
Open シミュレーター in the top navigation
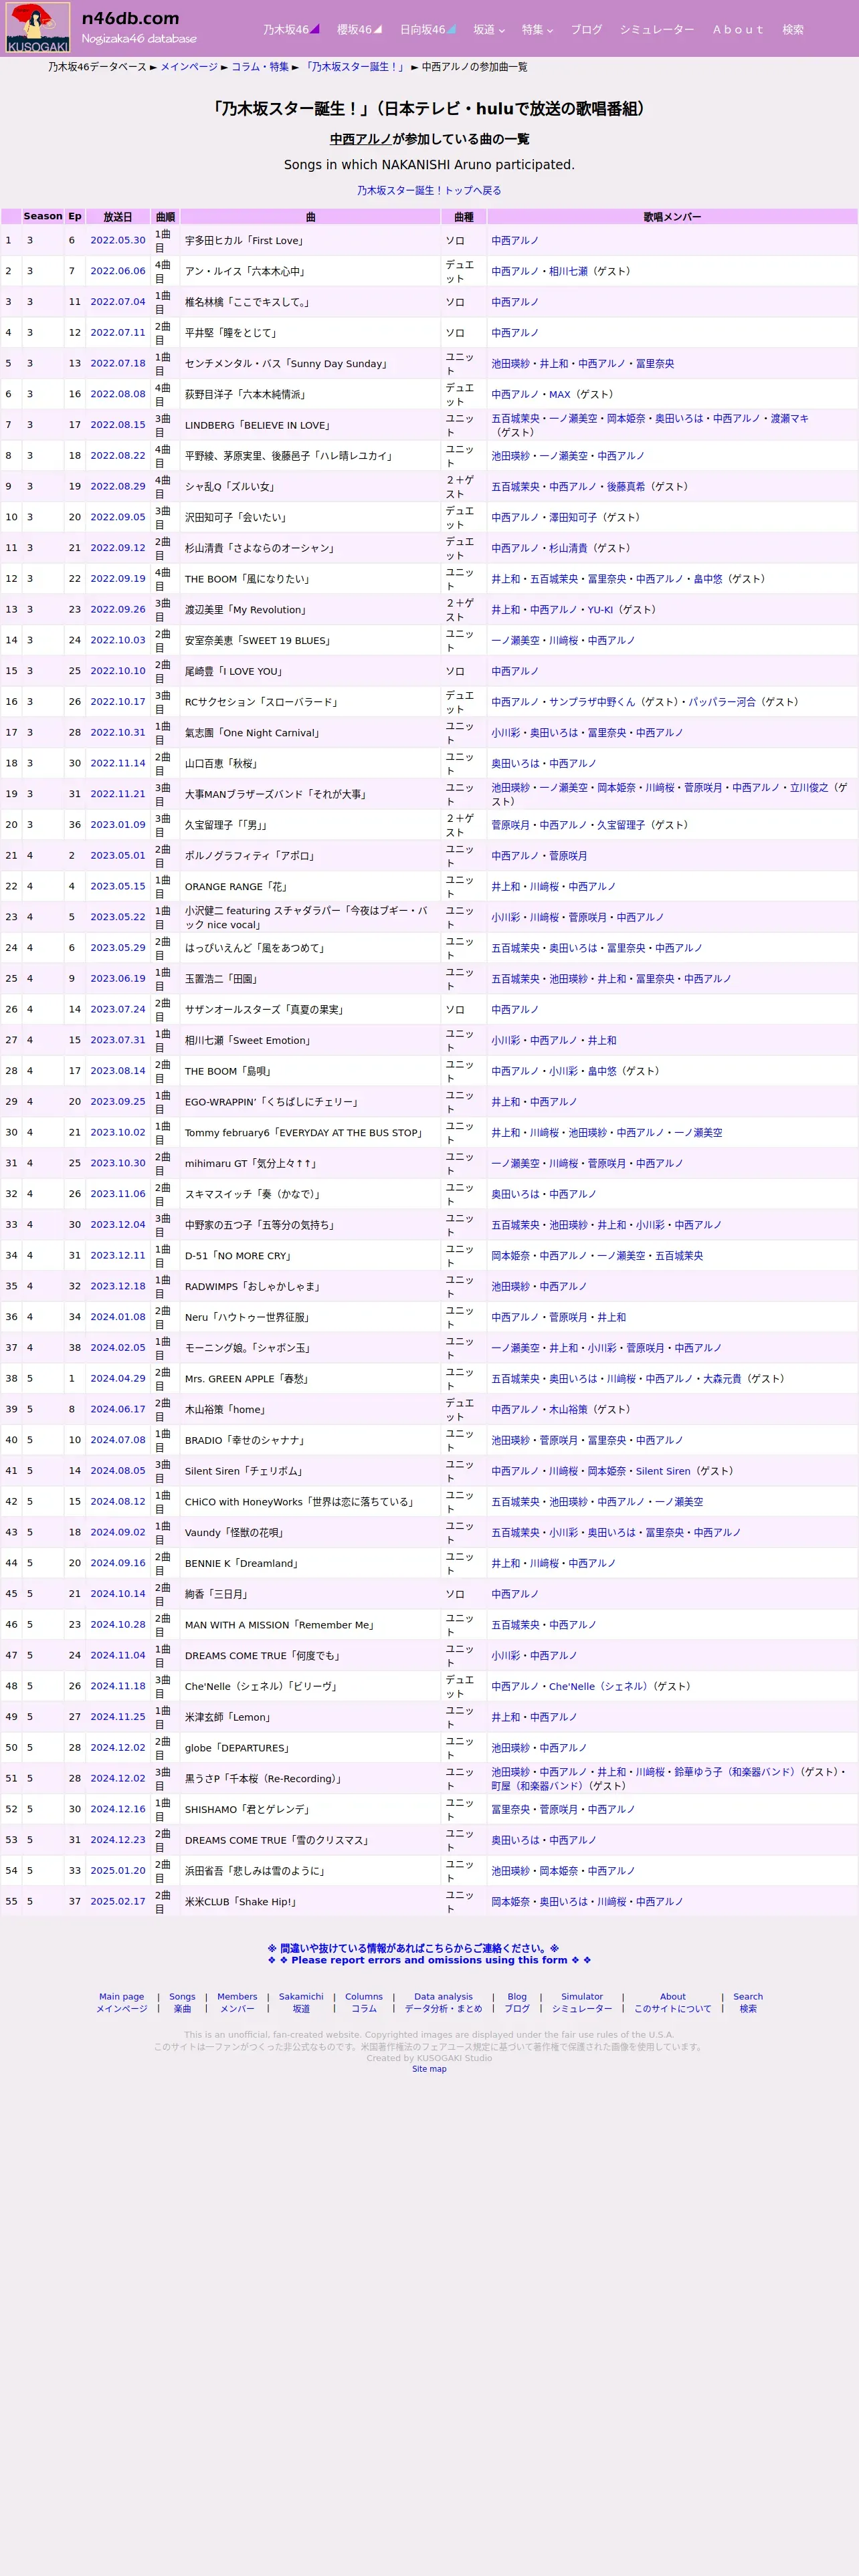click(x=656, y=30)
